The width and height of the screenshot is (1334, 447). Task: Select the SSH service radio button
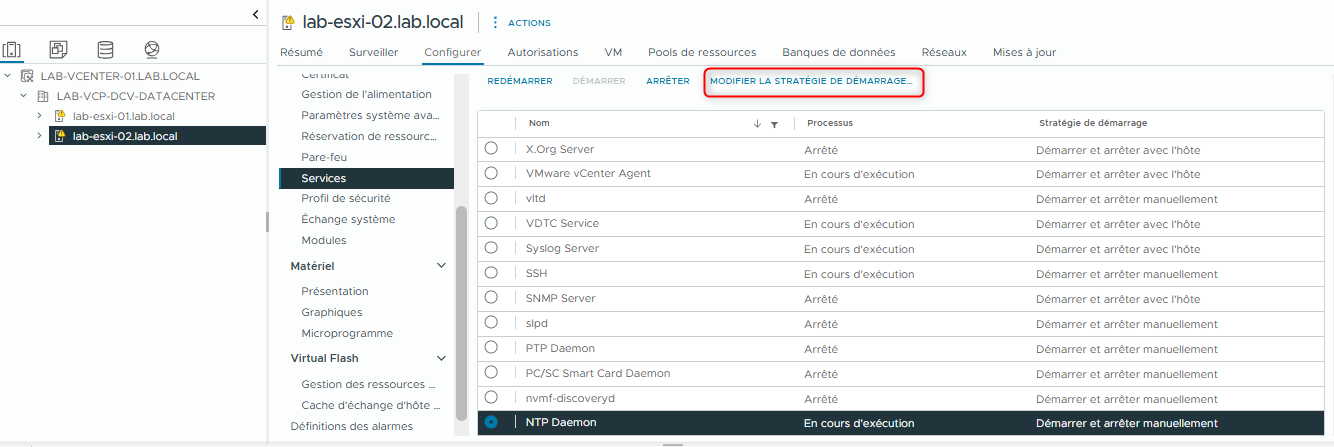(x=491, y=273)
